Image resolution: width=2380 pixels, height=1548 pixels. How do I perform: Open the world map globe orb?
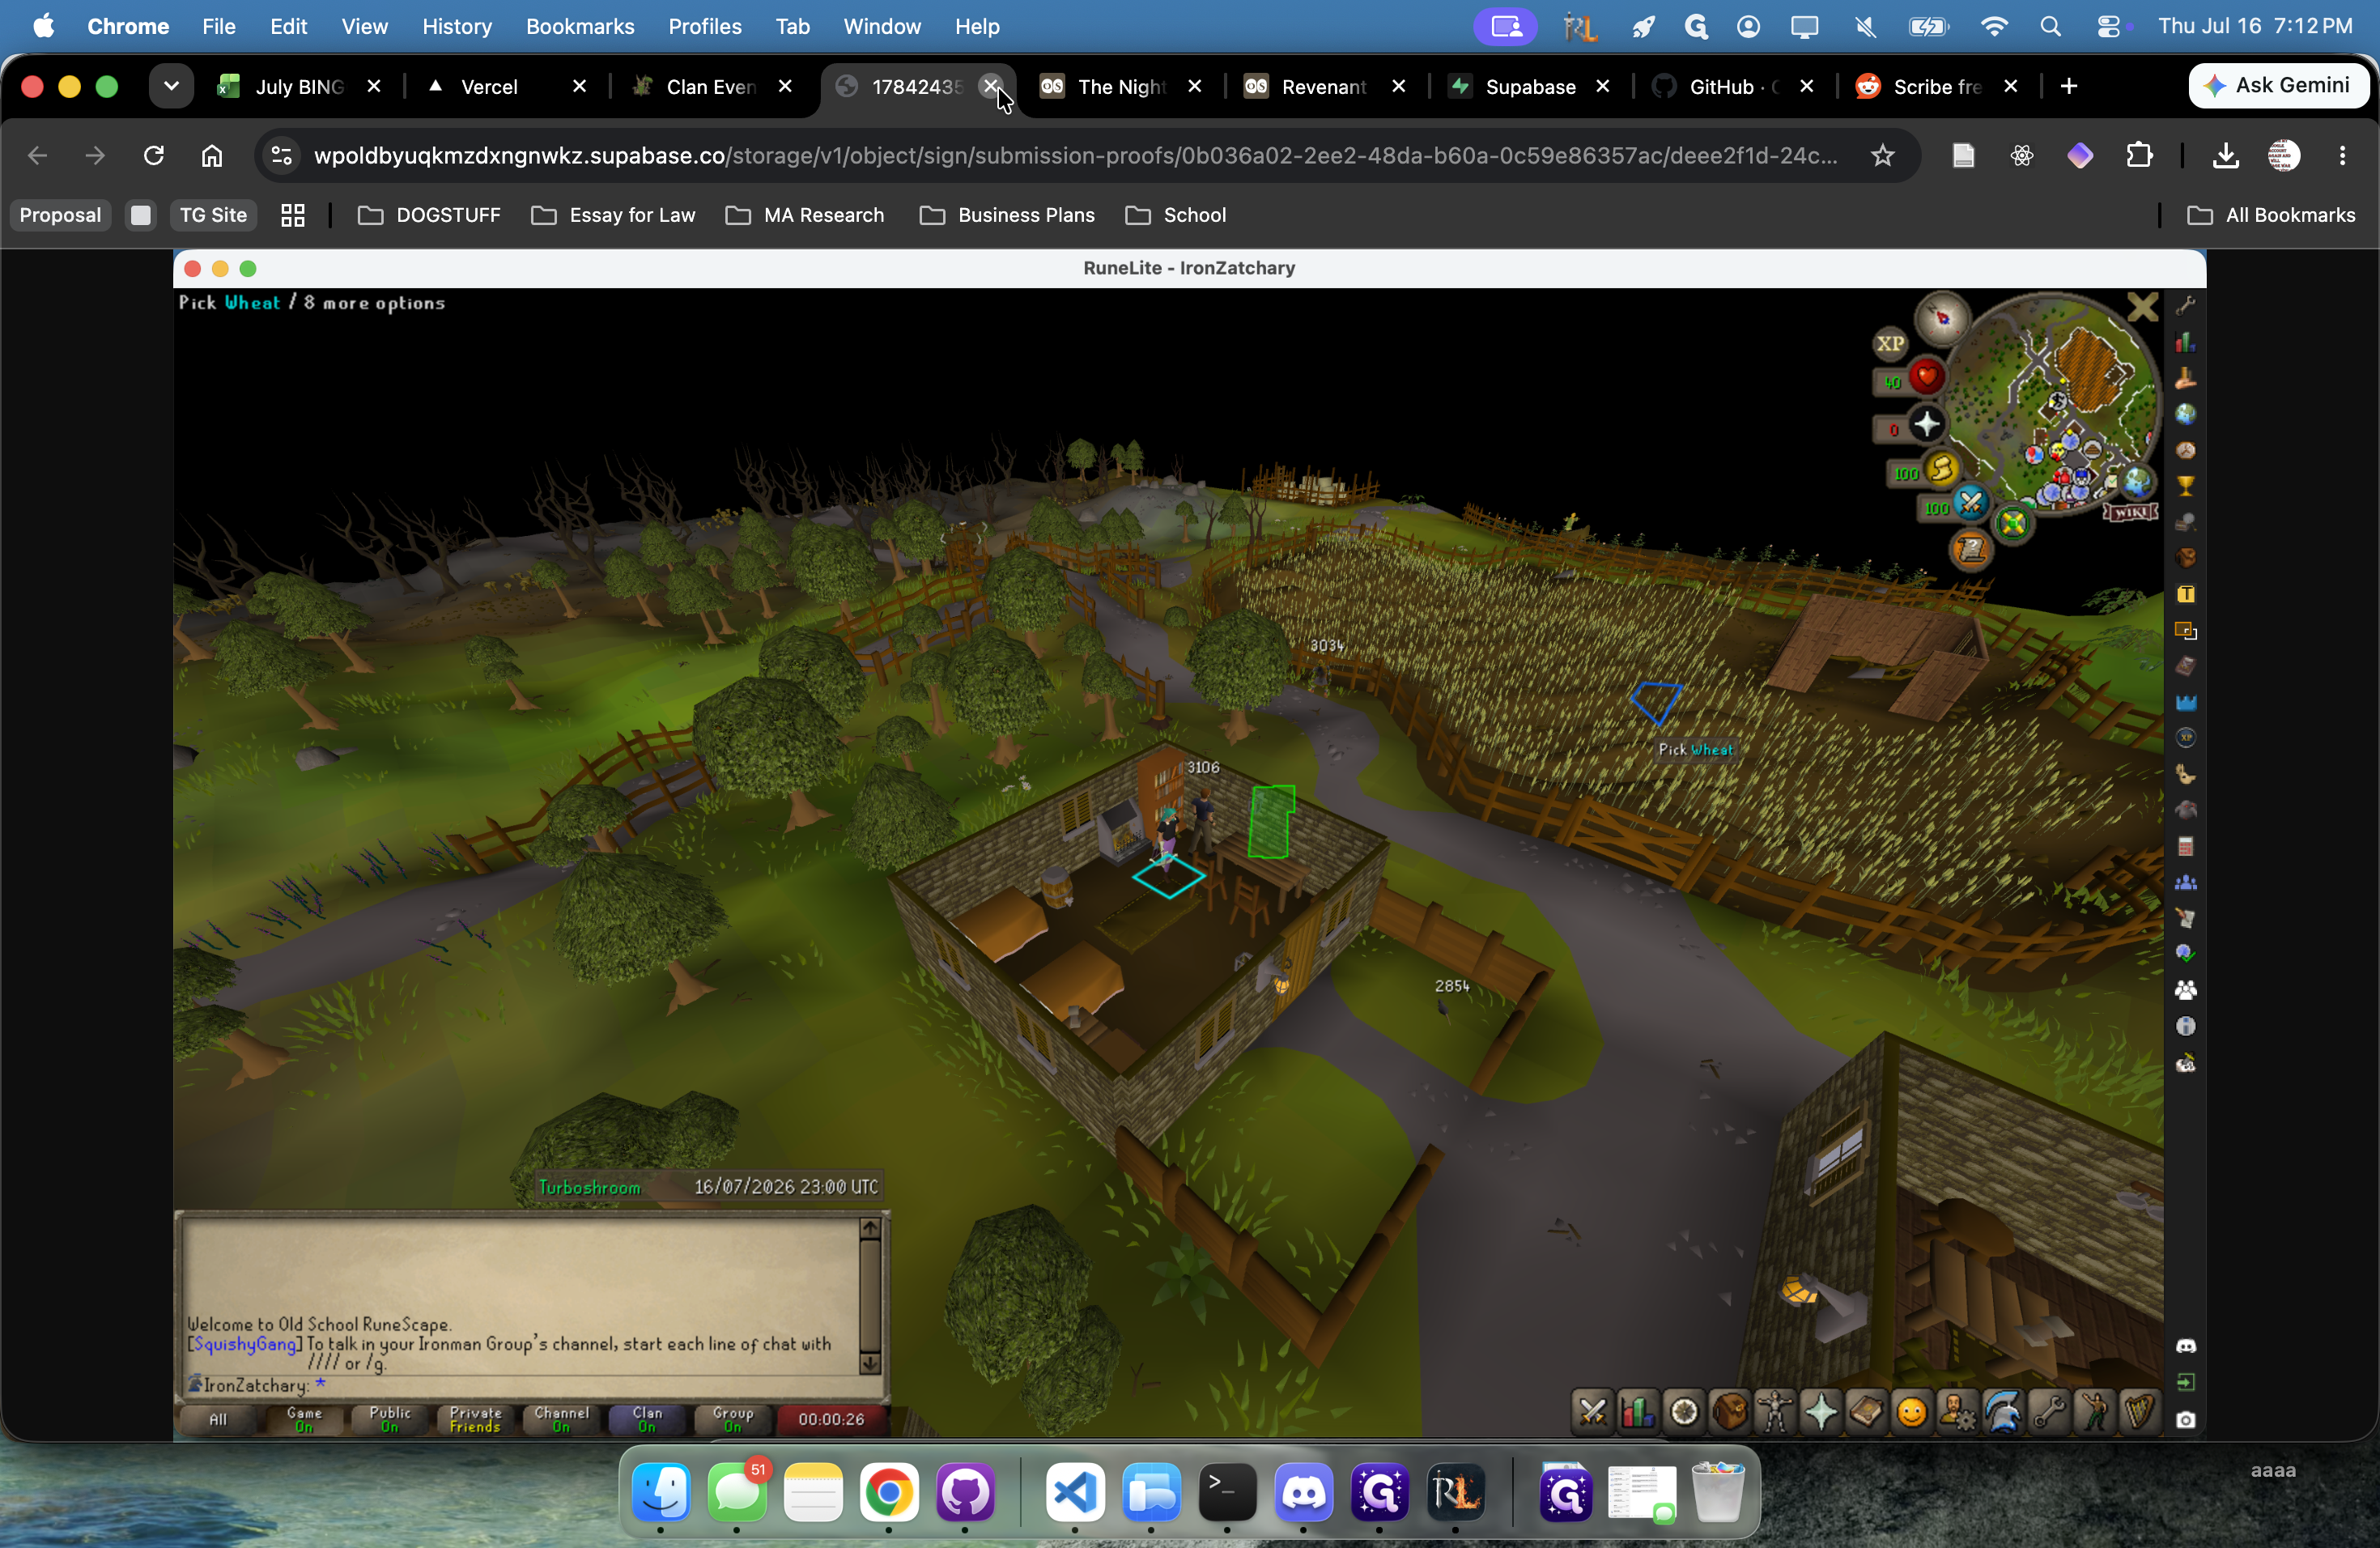(2137, 483)
